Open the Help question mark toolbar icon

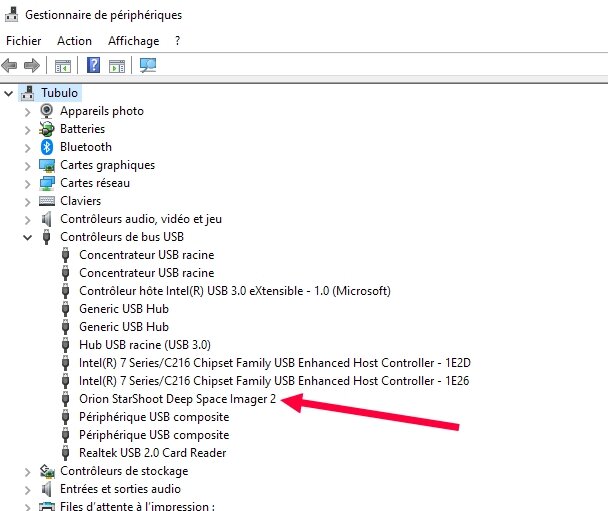(x=93, y=65)
